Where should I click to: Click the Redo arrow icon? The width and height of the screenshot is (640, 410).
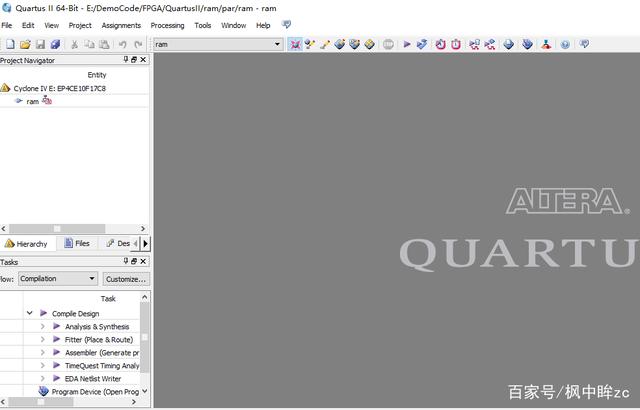click(x=138, y=44)
